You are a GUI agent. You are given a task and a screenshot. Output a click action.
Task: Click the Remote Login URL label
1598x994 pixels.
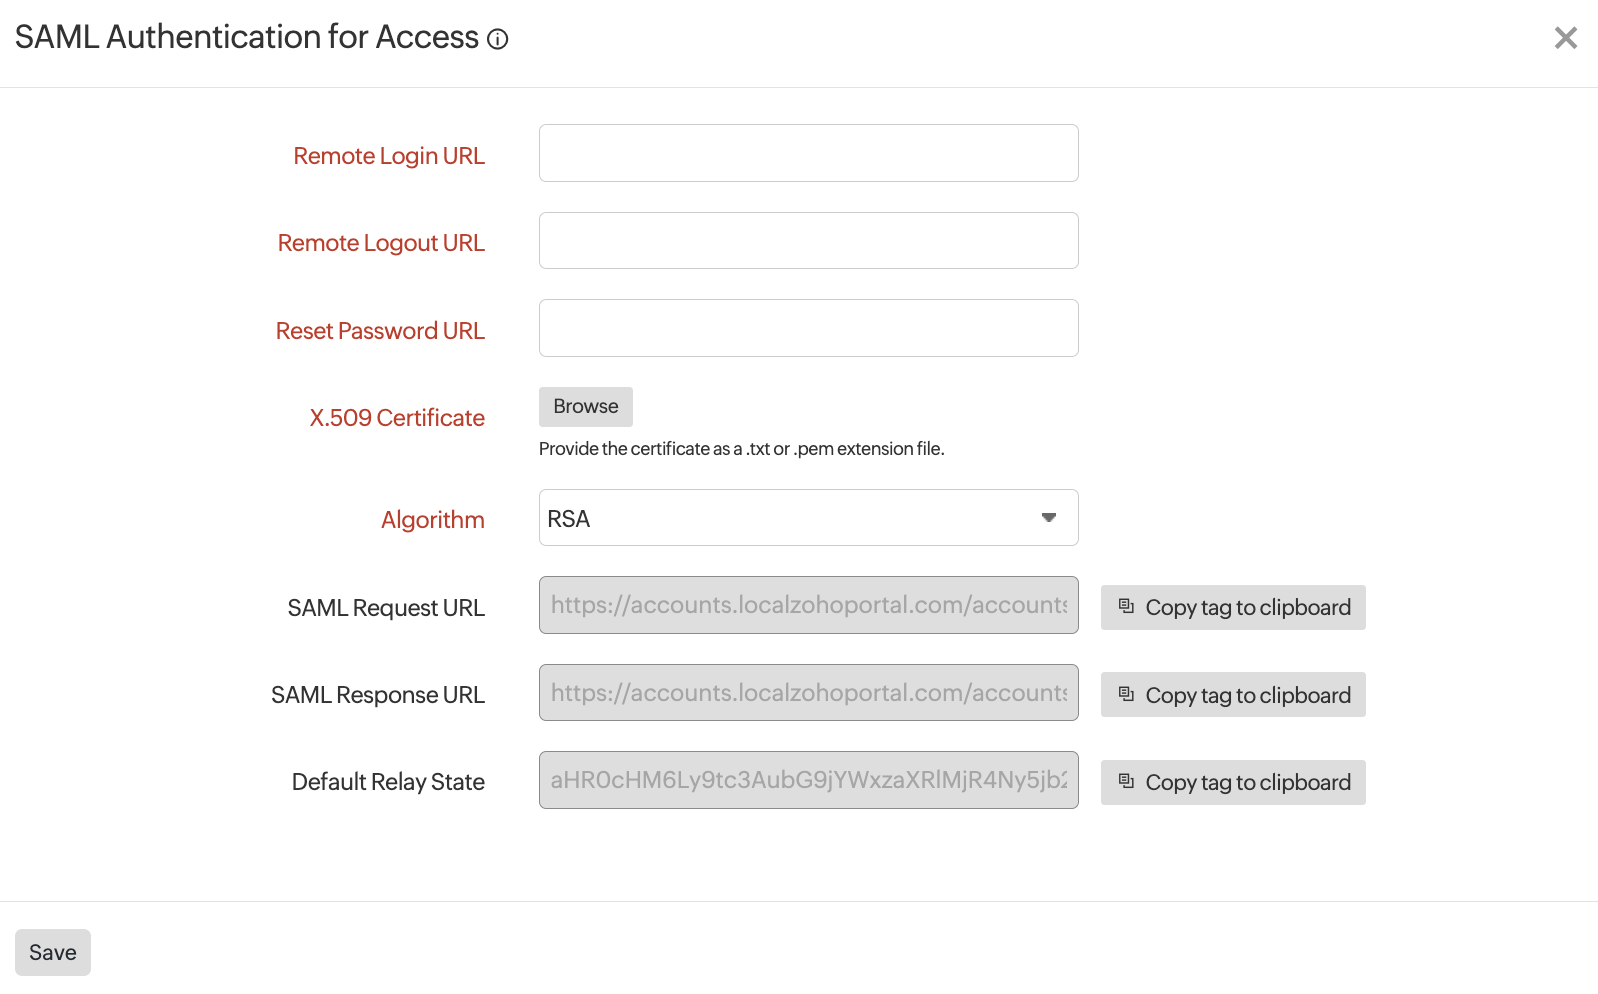coord(389,156)
